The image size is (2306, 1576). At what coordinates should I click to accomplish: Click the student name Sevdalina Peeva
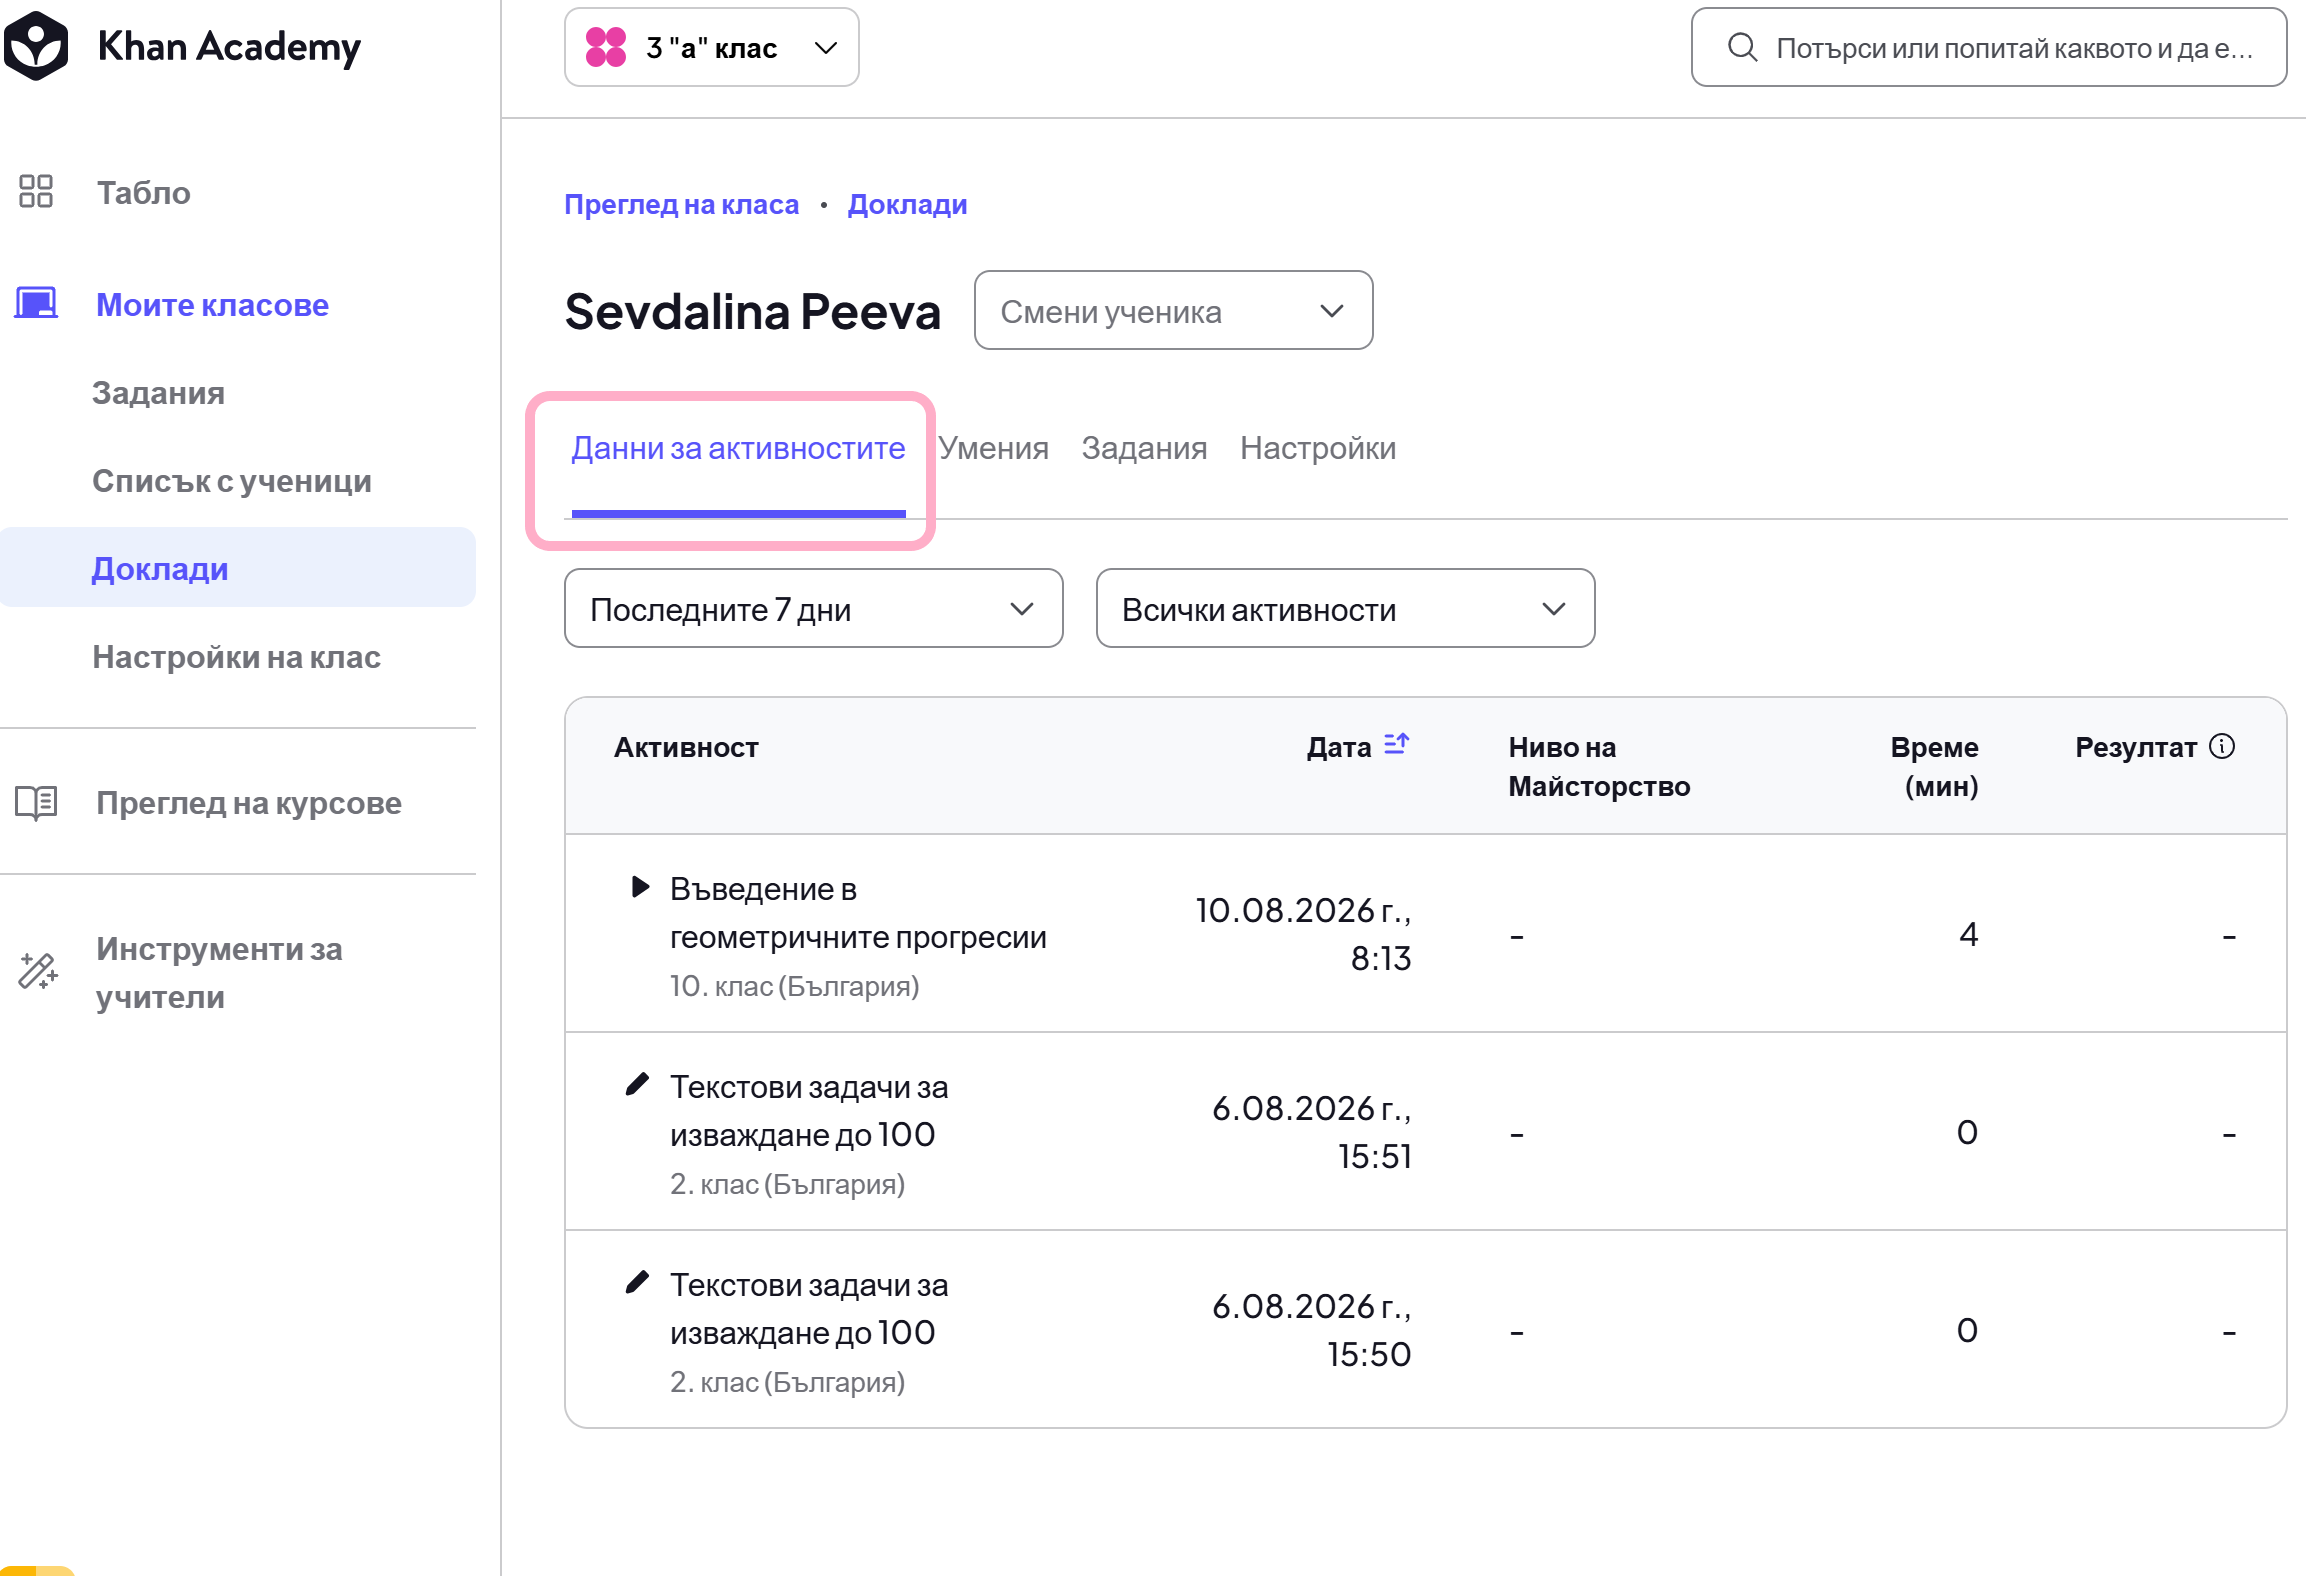pyautogui.click(x=752, y=311)
